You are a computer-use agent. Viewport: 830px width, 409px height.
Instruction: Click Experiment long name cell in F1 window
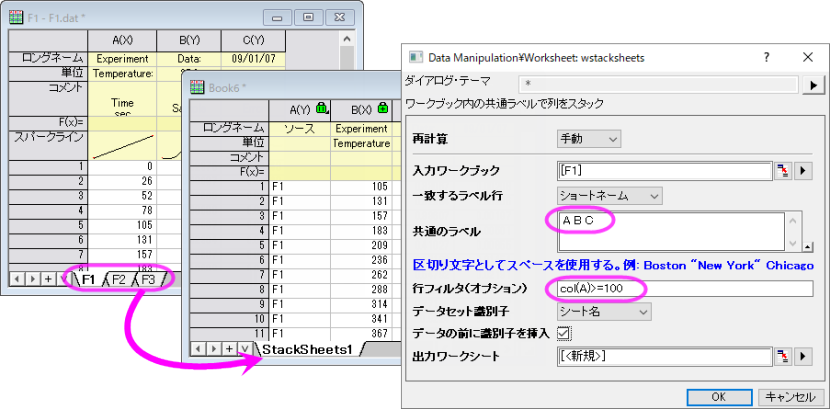(x=122, y=59)
